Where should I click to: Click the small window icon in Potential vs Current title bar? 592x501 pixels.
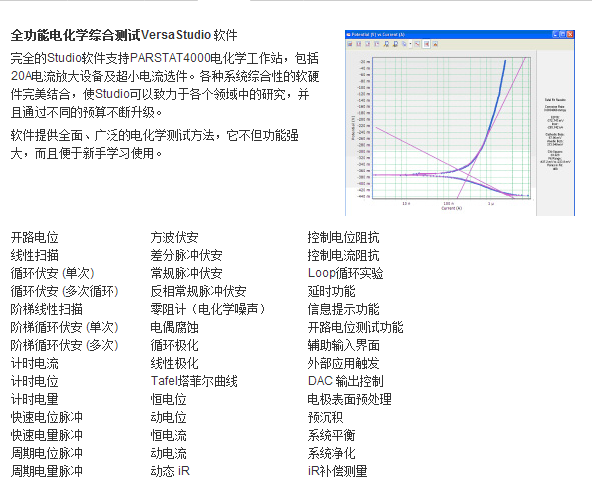(348, 34)
